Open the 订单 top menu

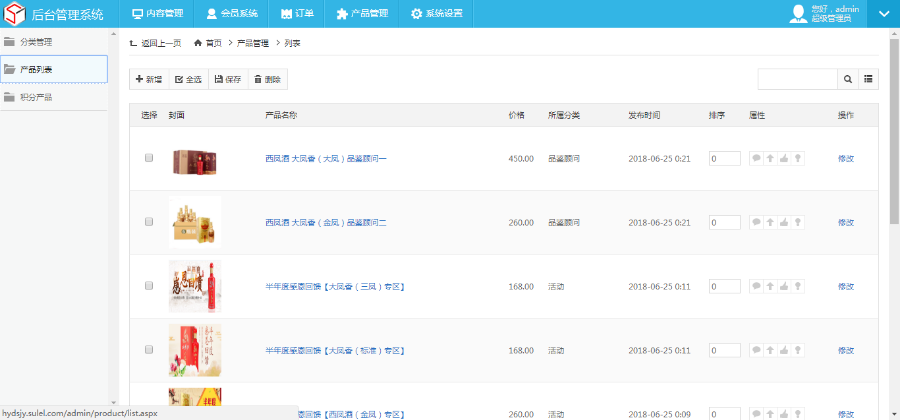pyautogui.click(x=297, y=14)
